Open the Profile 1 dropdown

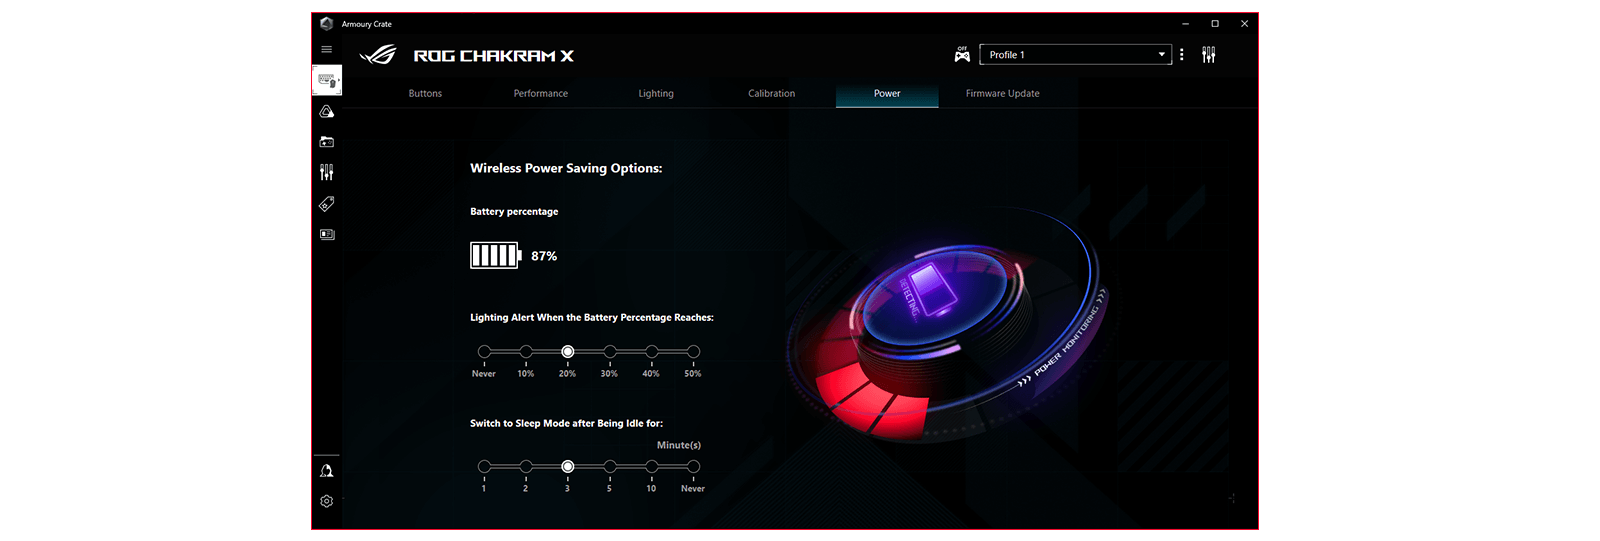[x=1075, y=55]
